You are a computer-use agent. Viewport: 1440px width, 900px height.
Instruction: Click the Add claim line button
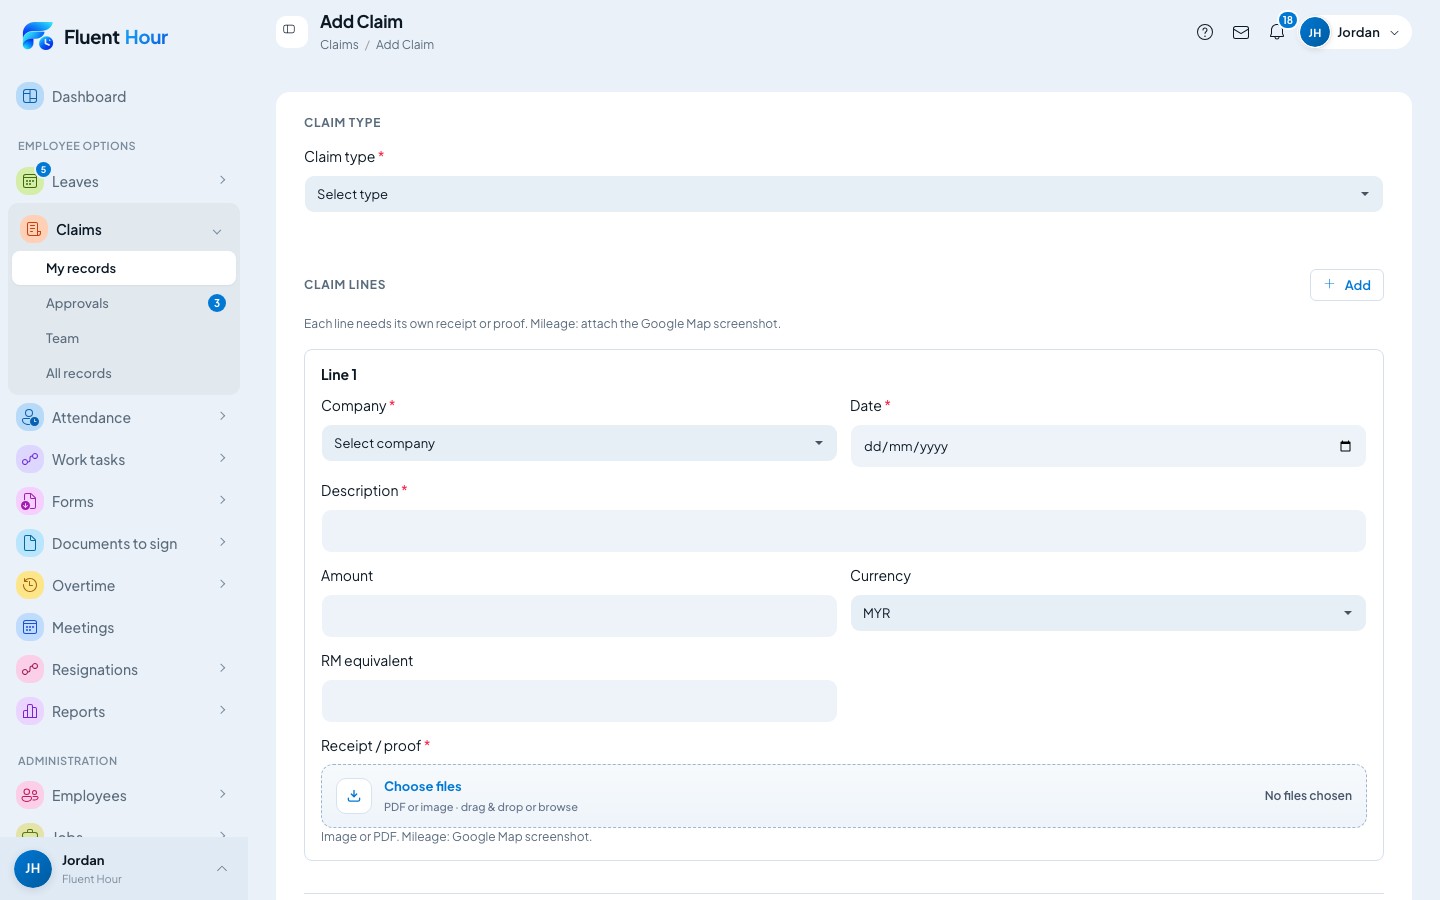[1347, 285]
